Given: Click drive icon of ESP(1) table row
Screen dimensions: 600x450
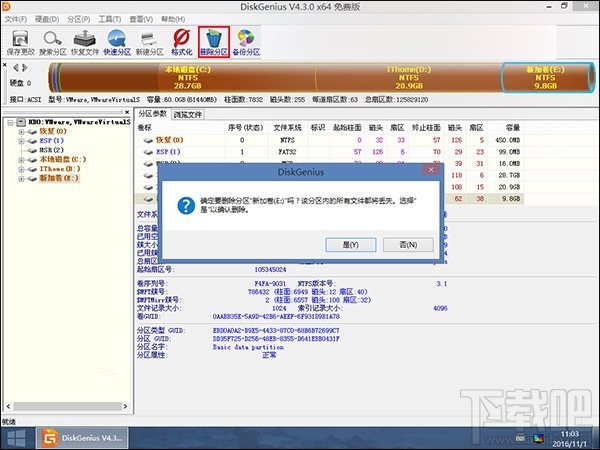Looking at the screenshot, I should coord(148,152).
